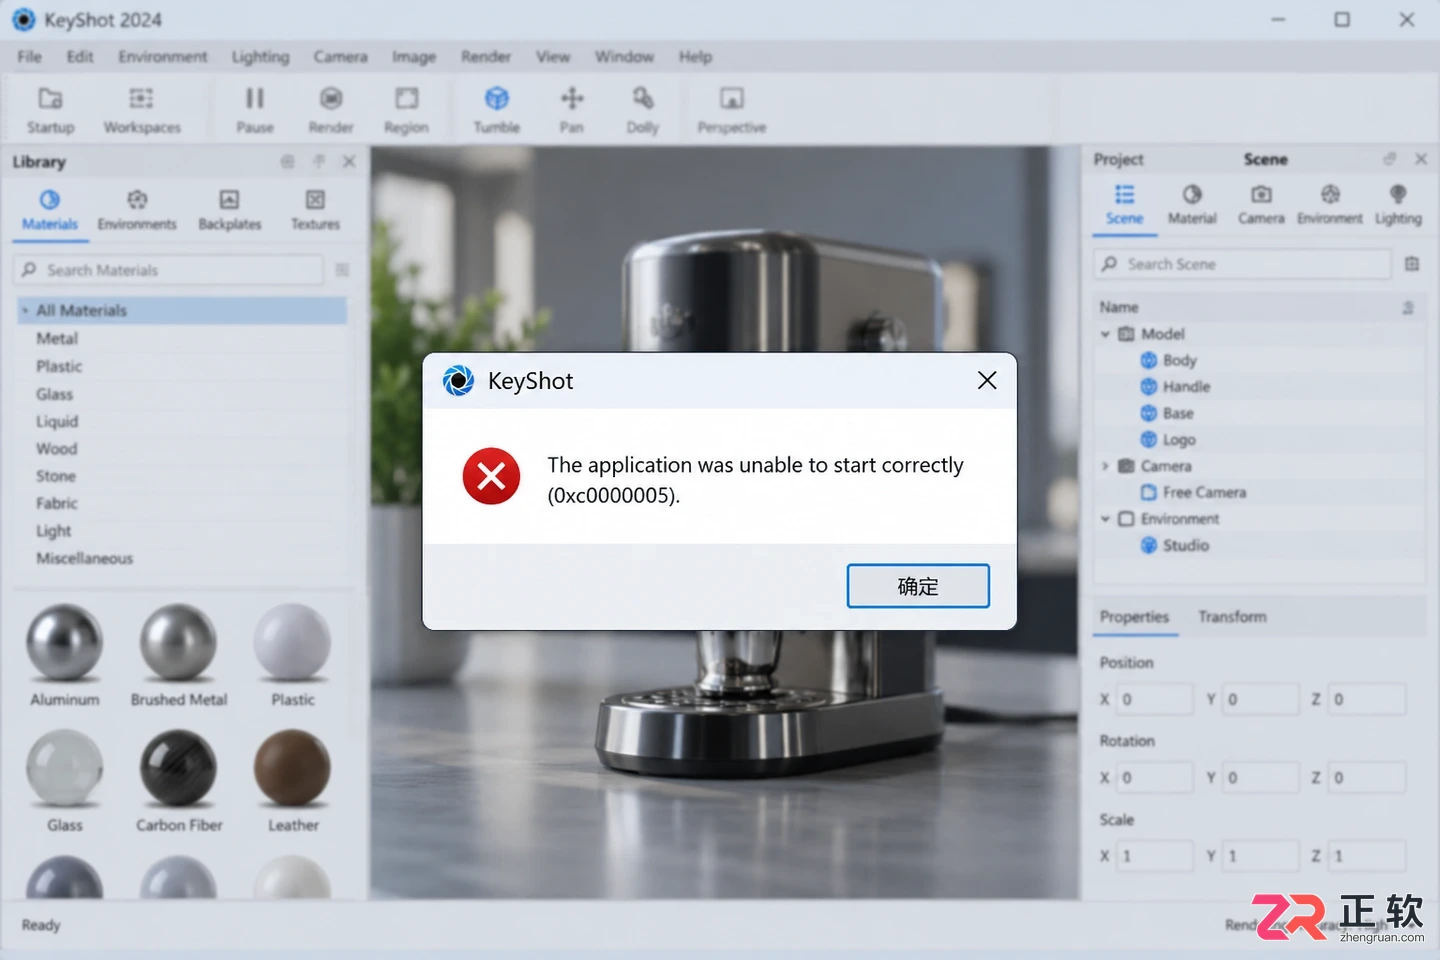Pick the Aluminum material swatch

[x=65, y=643]
